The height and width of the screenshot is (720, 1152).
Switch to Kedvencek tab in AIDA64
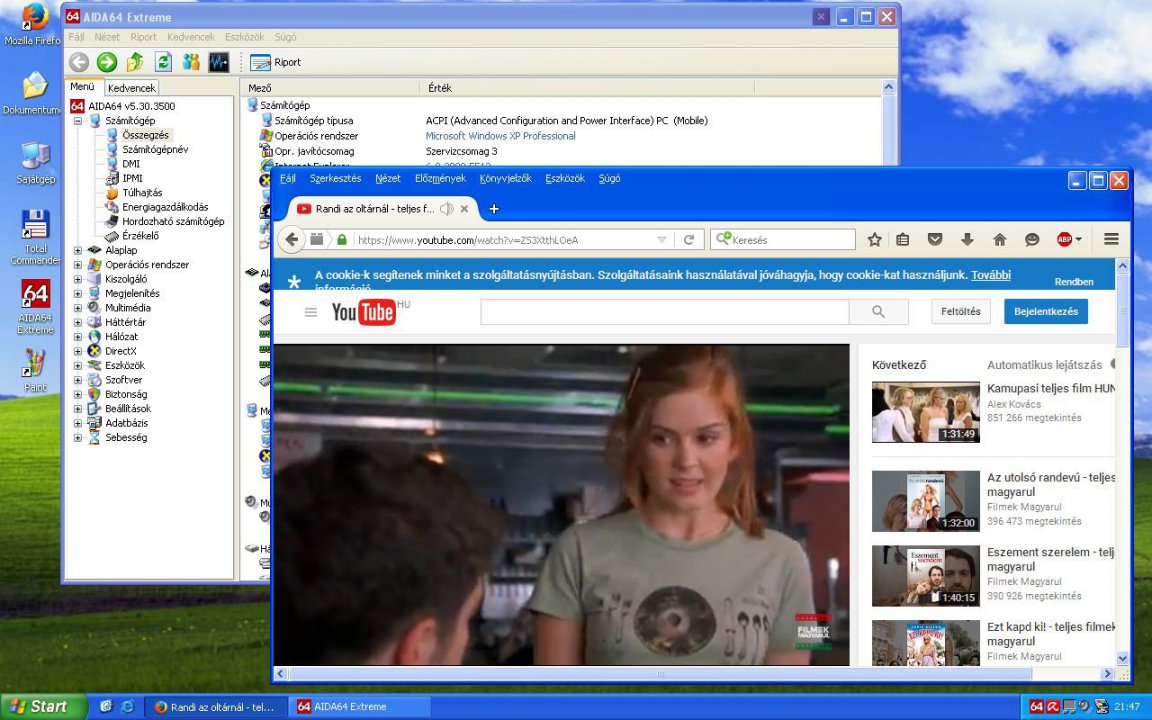point(132,87)
